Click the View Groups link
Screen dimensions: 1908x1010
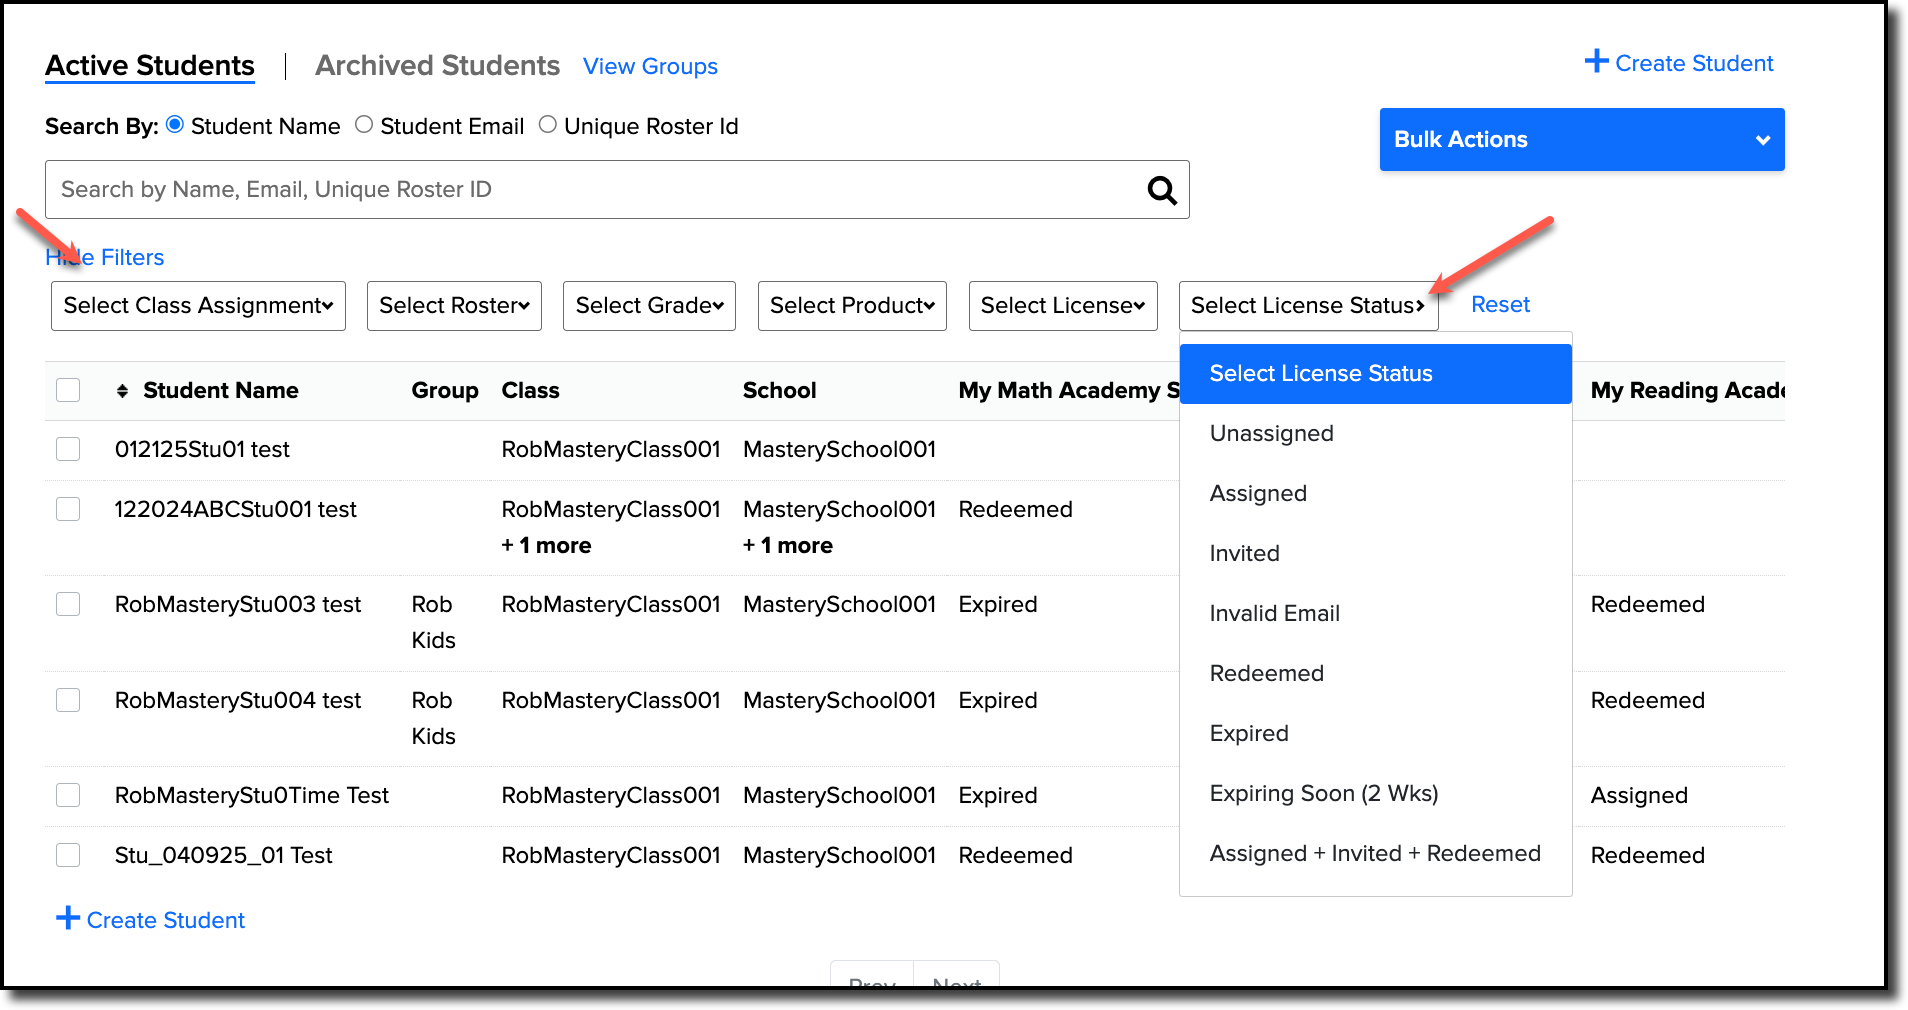click(650, 66)
